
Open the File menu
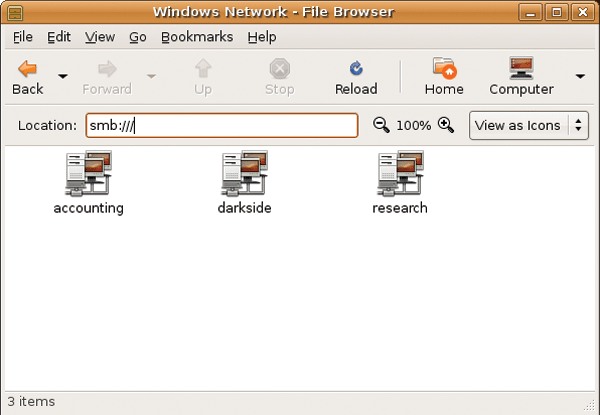pyautogui.click(x=23, y=37)
